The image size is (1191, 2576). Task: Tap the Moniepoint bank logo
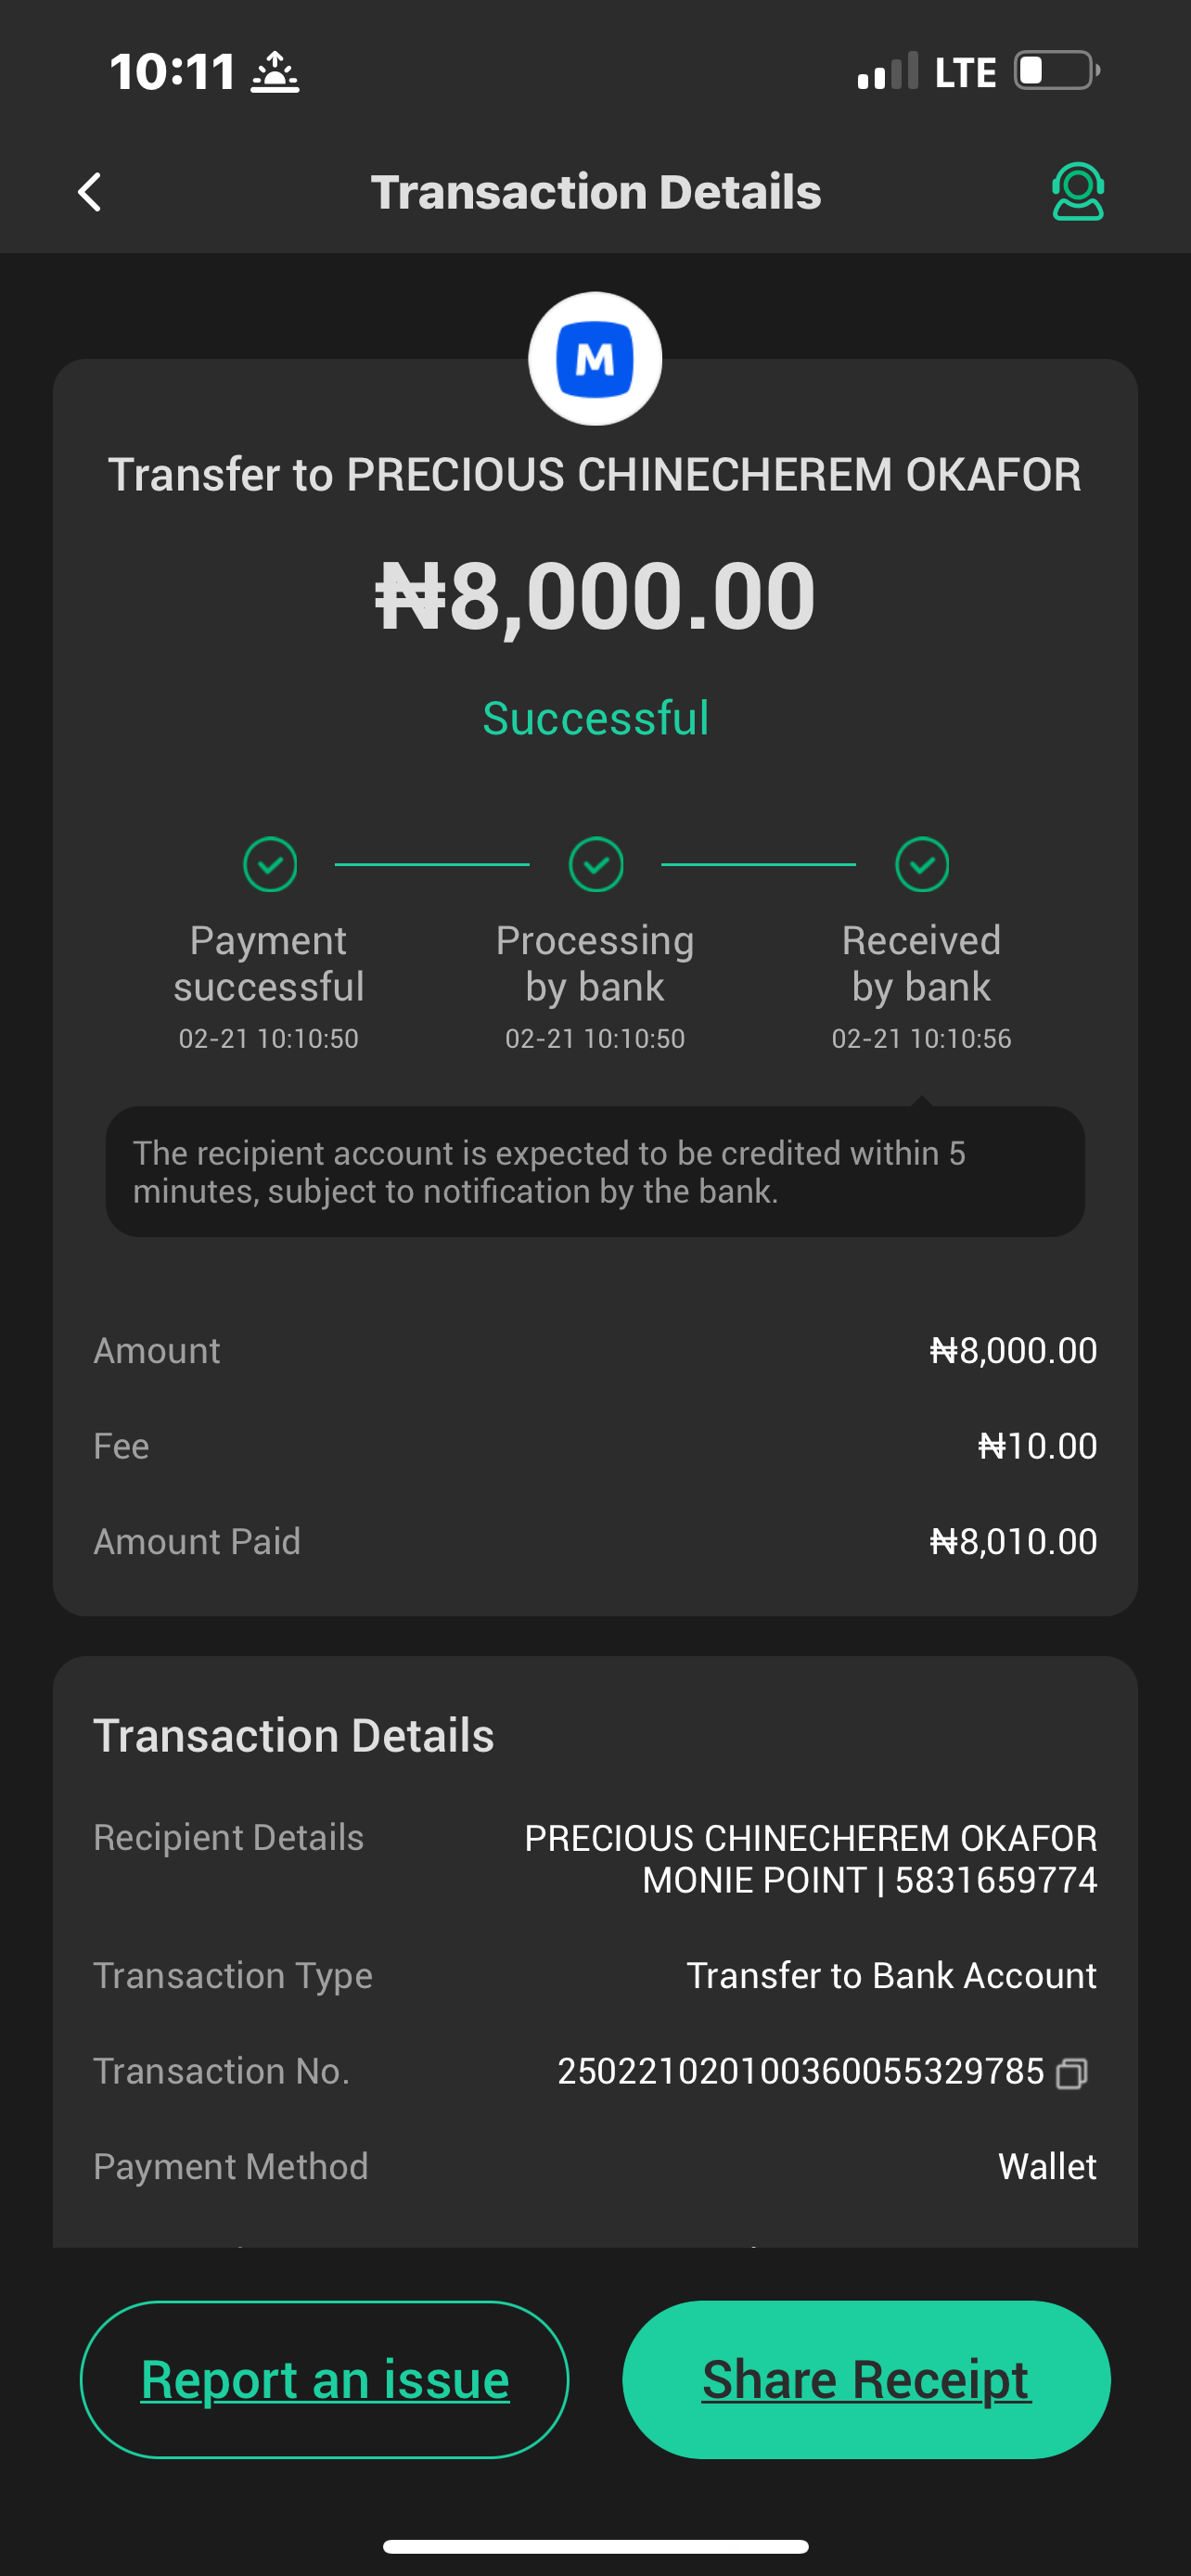[x=595, y=359]
